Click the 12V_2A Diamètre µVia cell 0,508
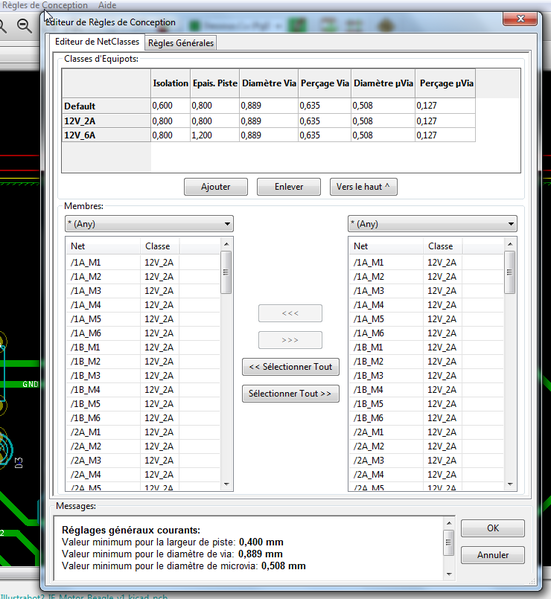Viewport: 551px width, 599px height. (383, 121)
